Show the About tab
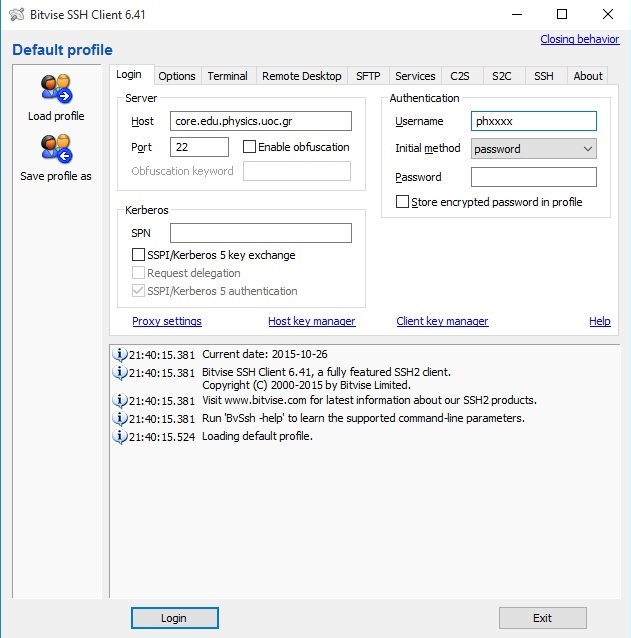The width and height of the screenshot is (631, 638). 588,76
